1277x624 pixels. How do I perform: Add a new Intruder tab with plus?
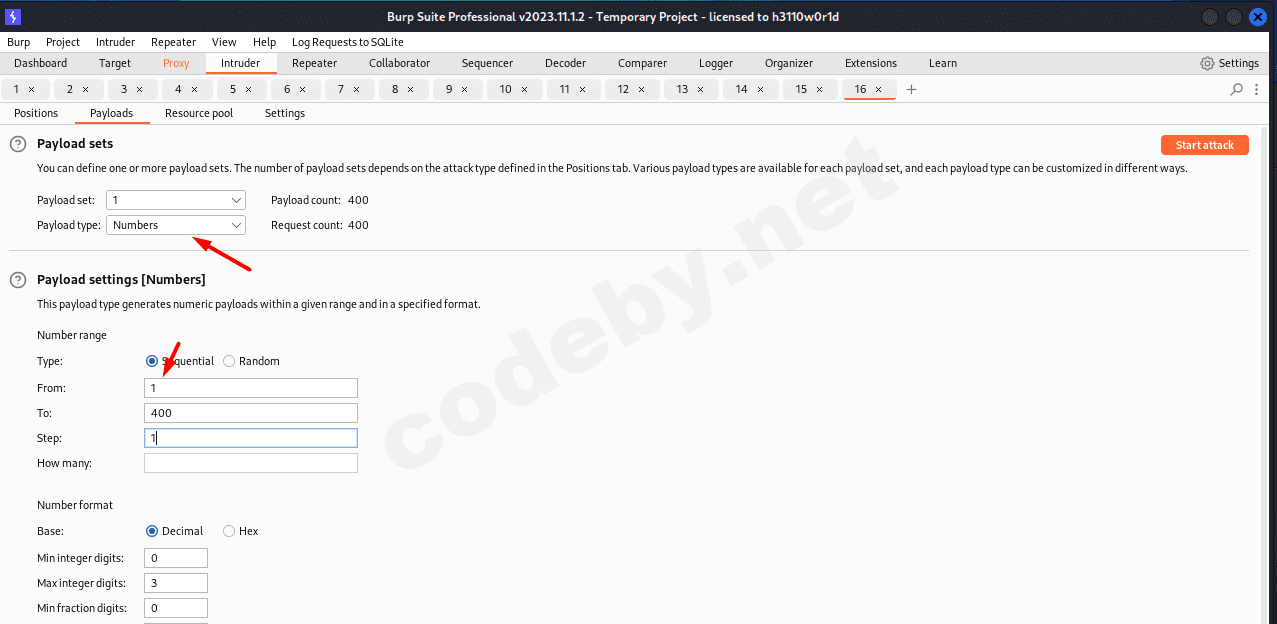point(911,89)
